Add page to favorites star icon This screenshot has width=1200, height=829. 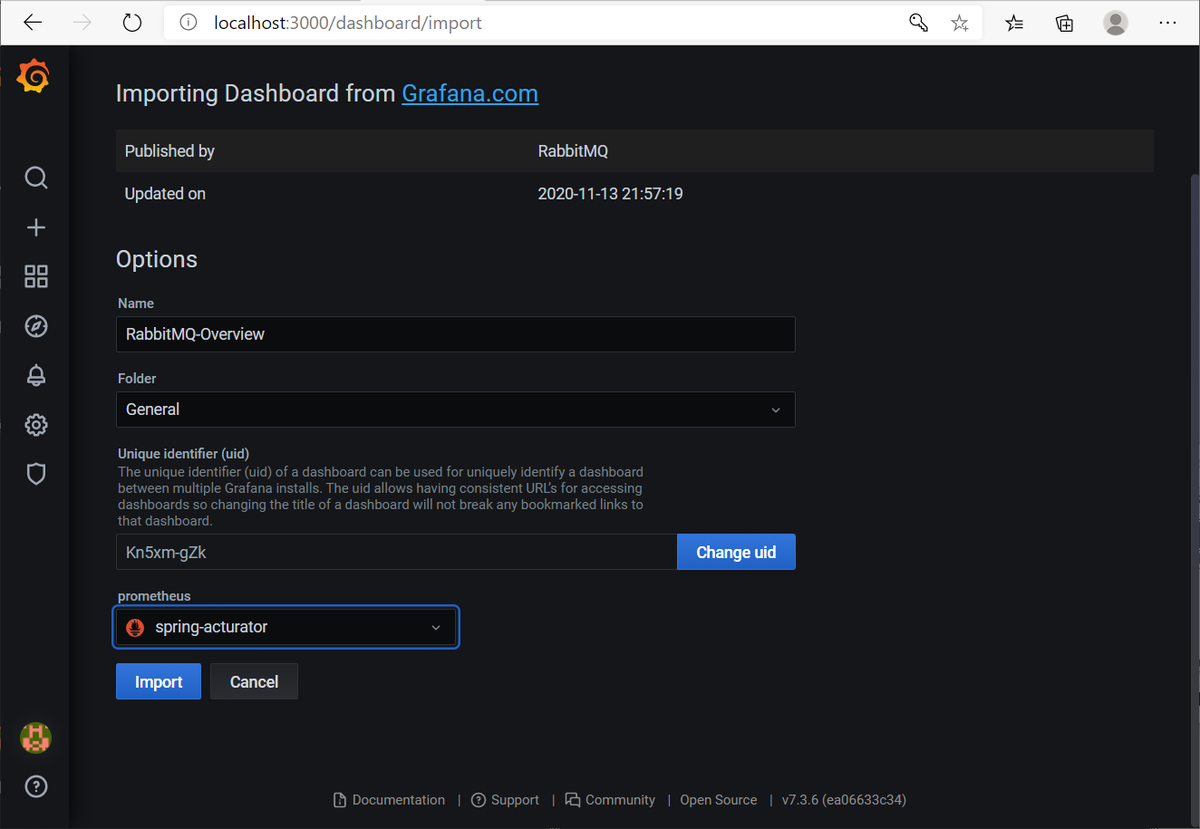[960, 23]
